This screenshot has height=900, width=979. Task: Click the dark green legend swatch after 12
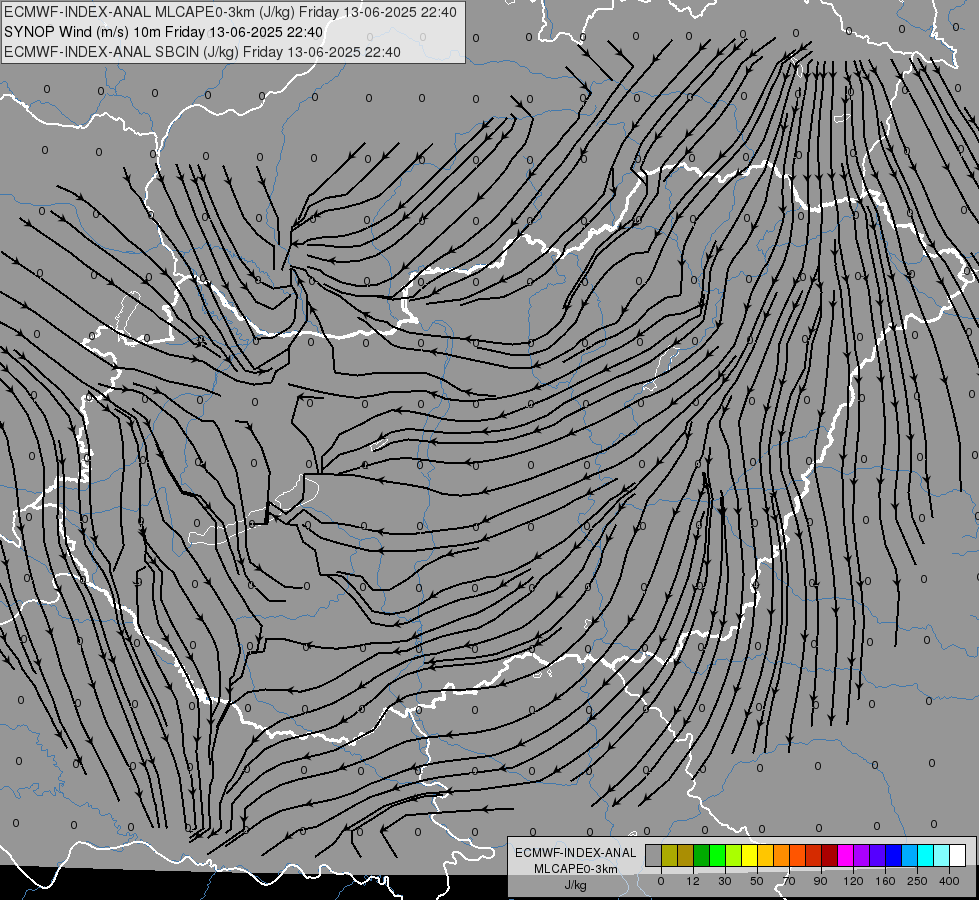(x=702, y=855)
